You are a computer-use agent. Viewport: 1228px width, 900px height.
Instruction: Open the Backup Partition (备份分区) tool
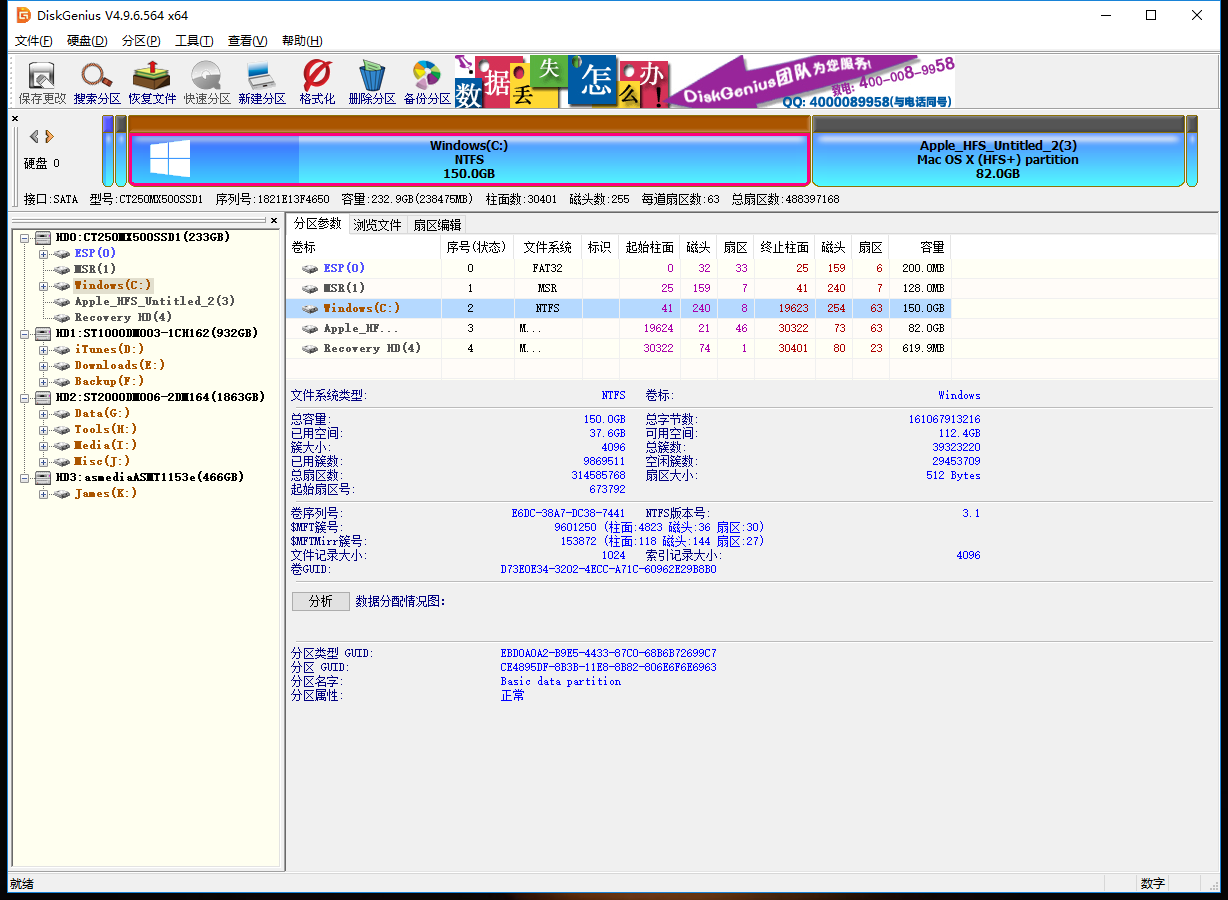(x=427, y=82)
